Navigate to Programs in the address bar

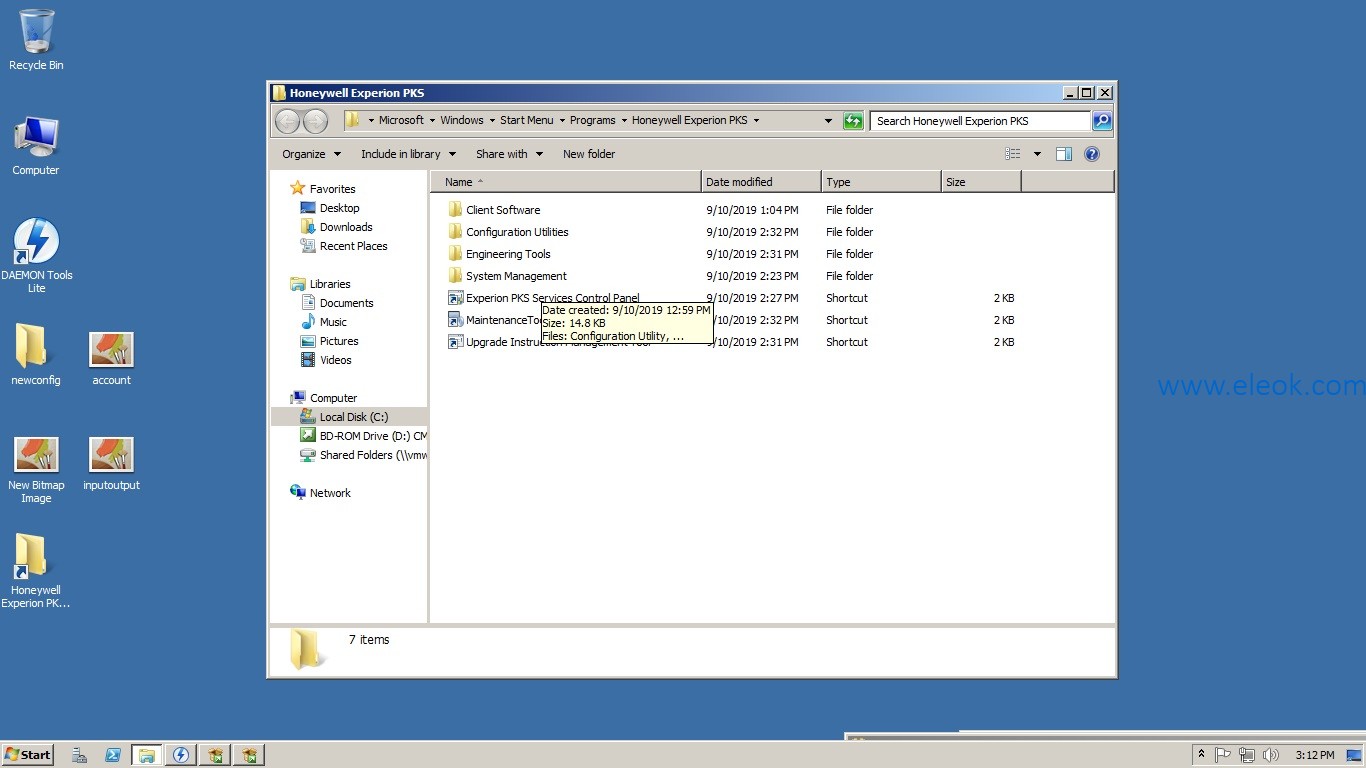593,121
